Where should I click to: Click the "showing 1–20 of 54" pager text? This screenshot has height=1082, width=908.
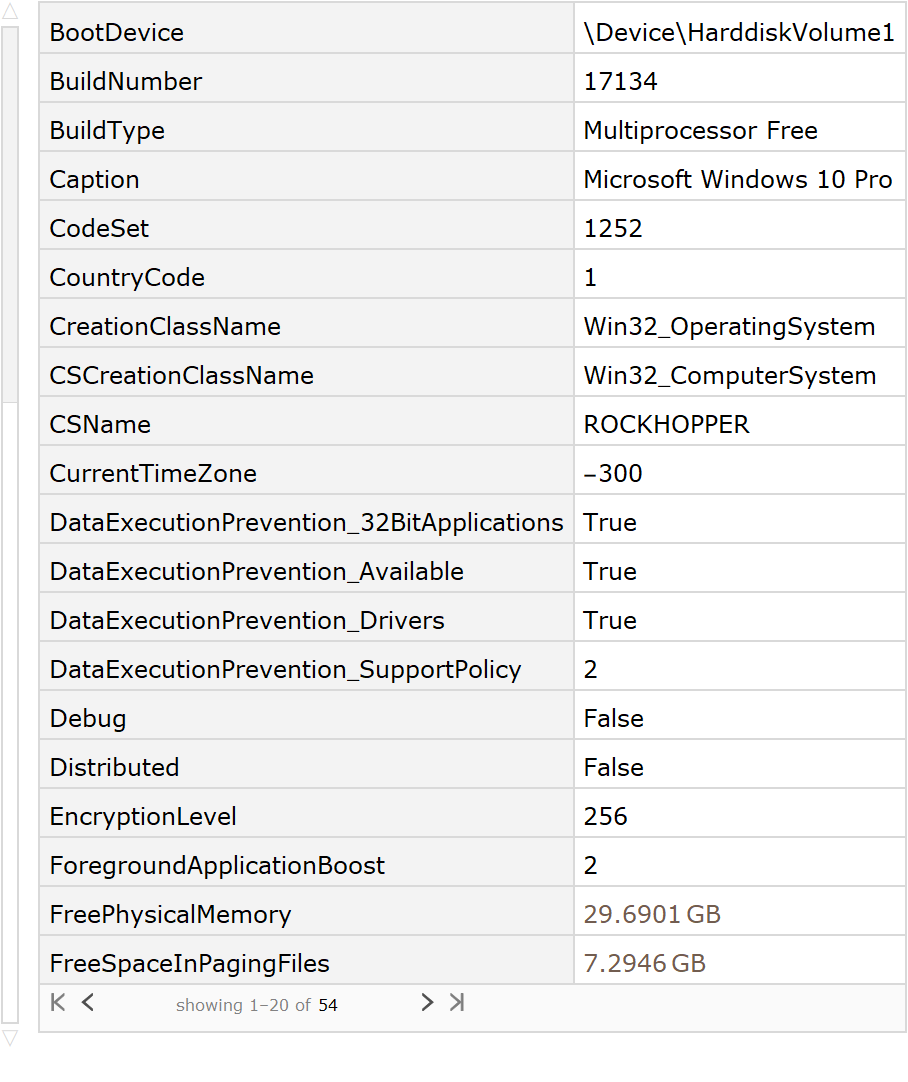coord(257,1005)
